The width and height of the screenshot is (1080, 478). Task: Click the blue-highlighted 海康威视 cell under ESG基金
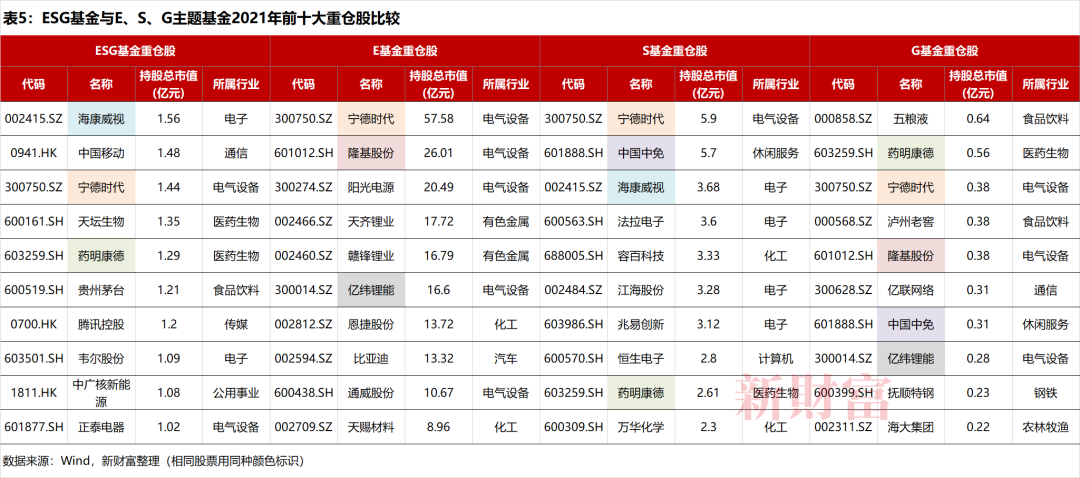click(x=101, y=119)
